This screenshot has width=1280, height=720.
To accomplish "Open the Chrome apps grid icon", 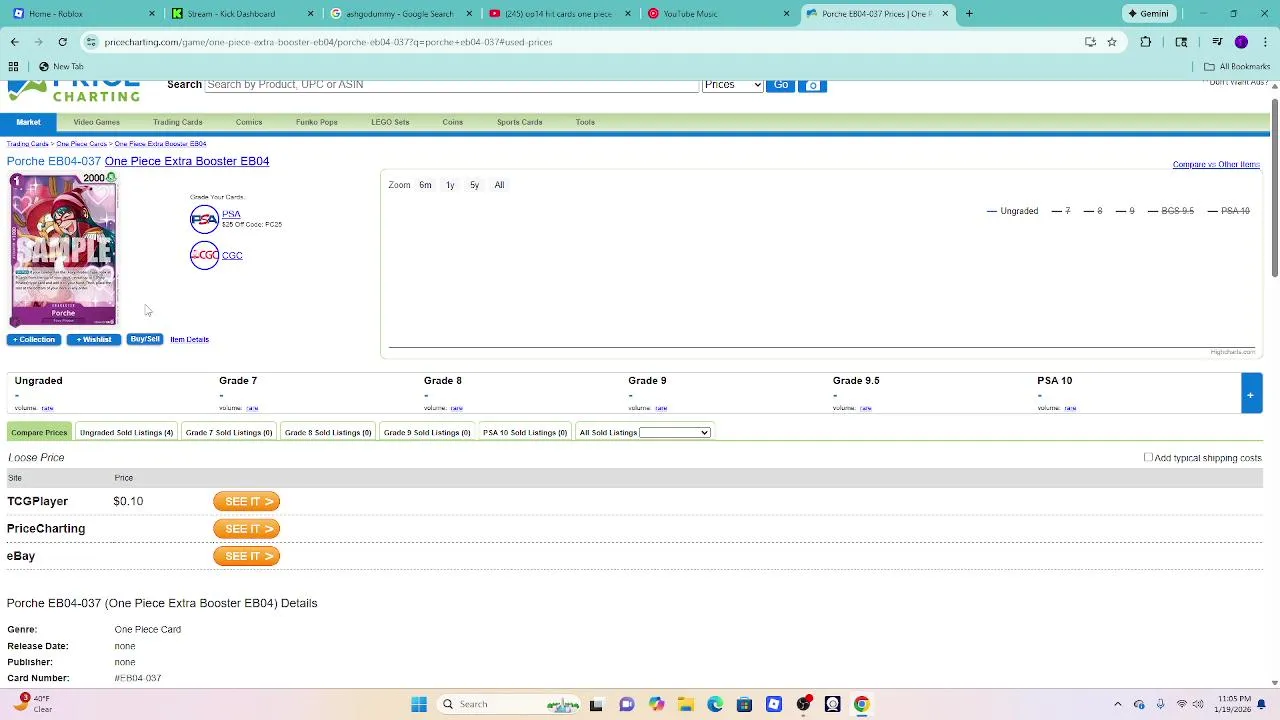I will [13, 66].
